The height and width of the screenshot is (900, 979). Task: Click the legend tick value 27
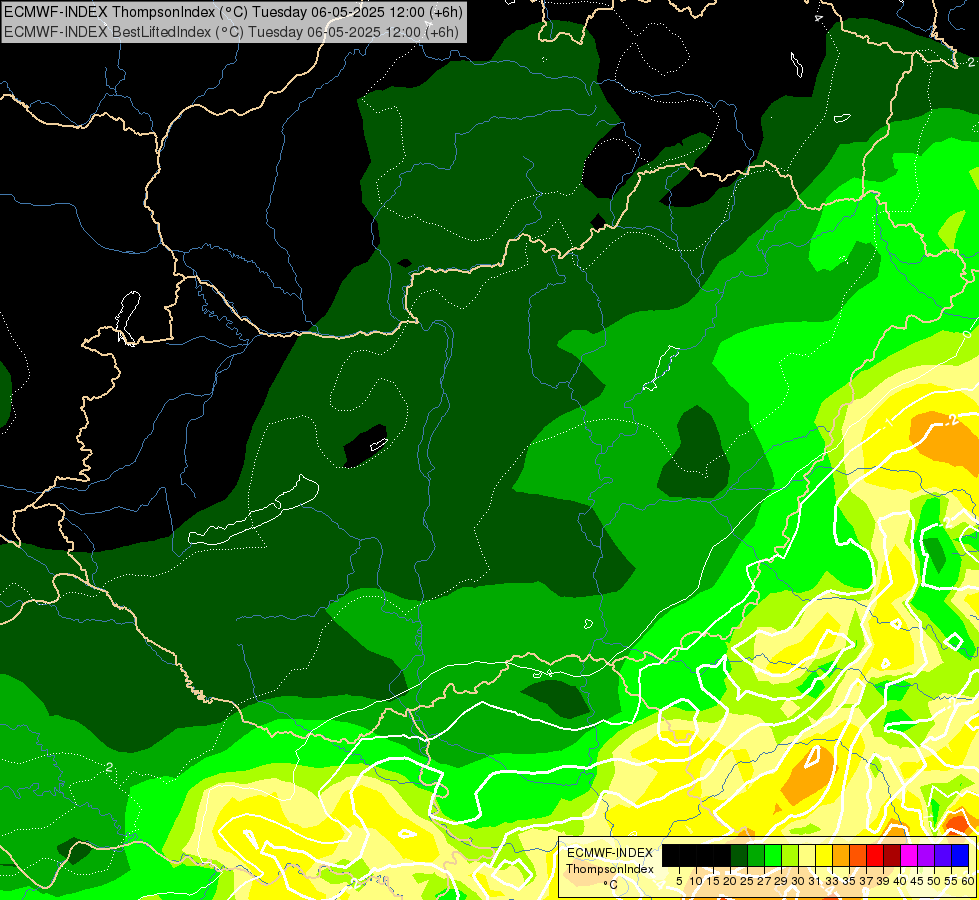764,881
